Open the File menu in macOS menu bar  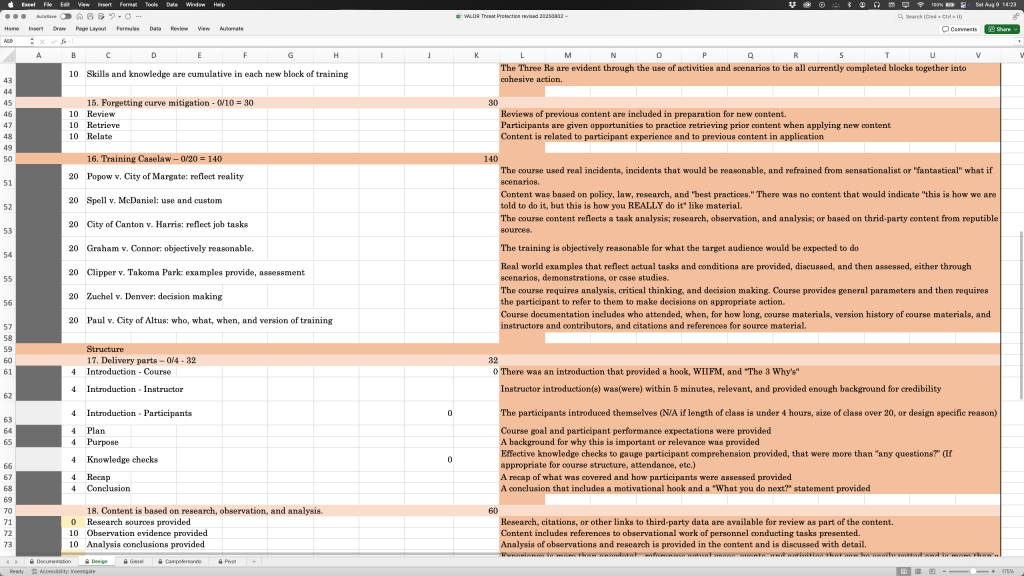[48, 5]
